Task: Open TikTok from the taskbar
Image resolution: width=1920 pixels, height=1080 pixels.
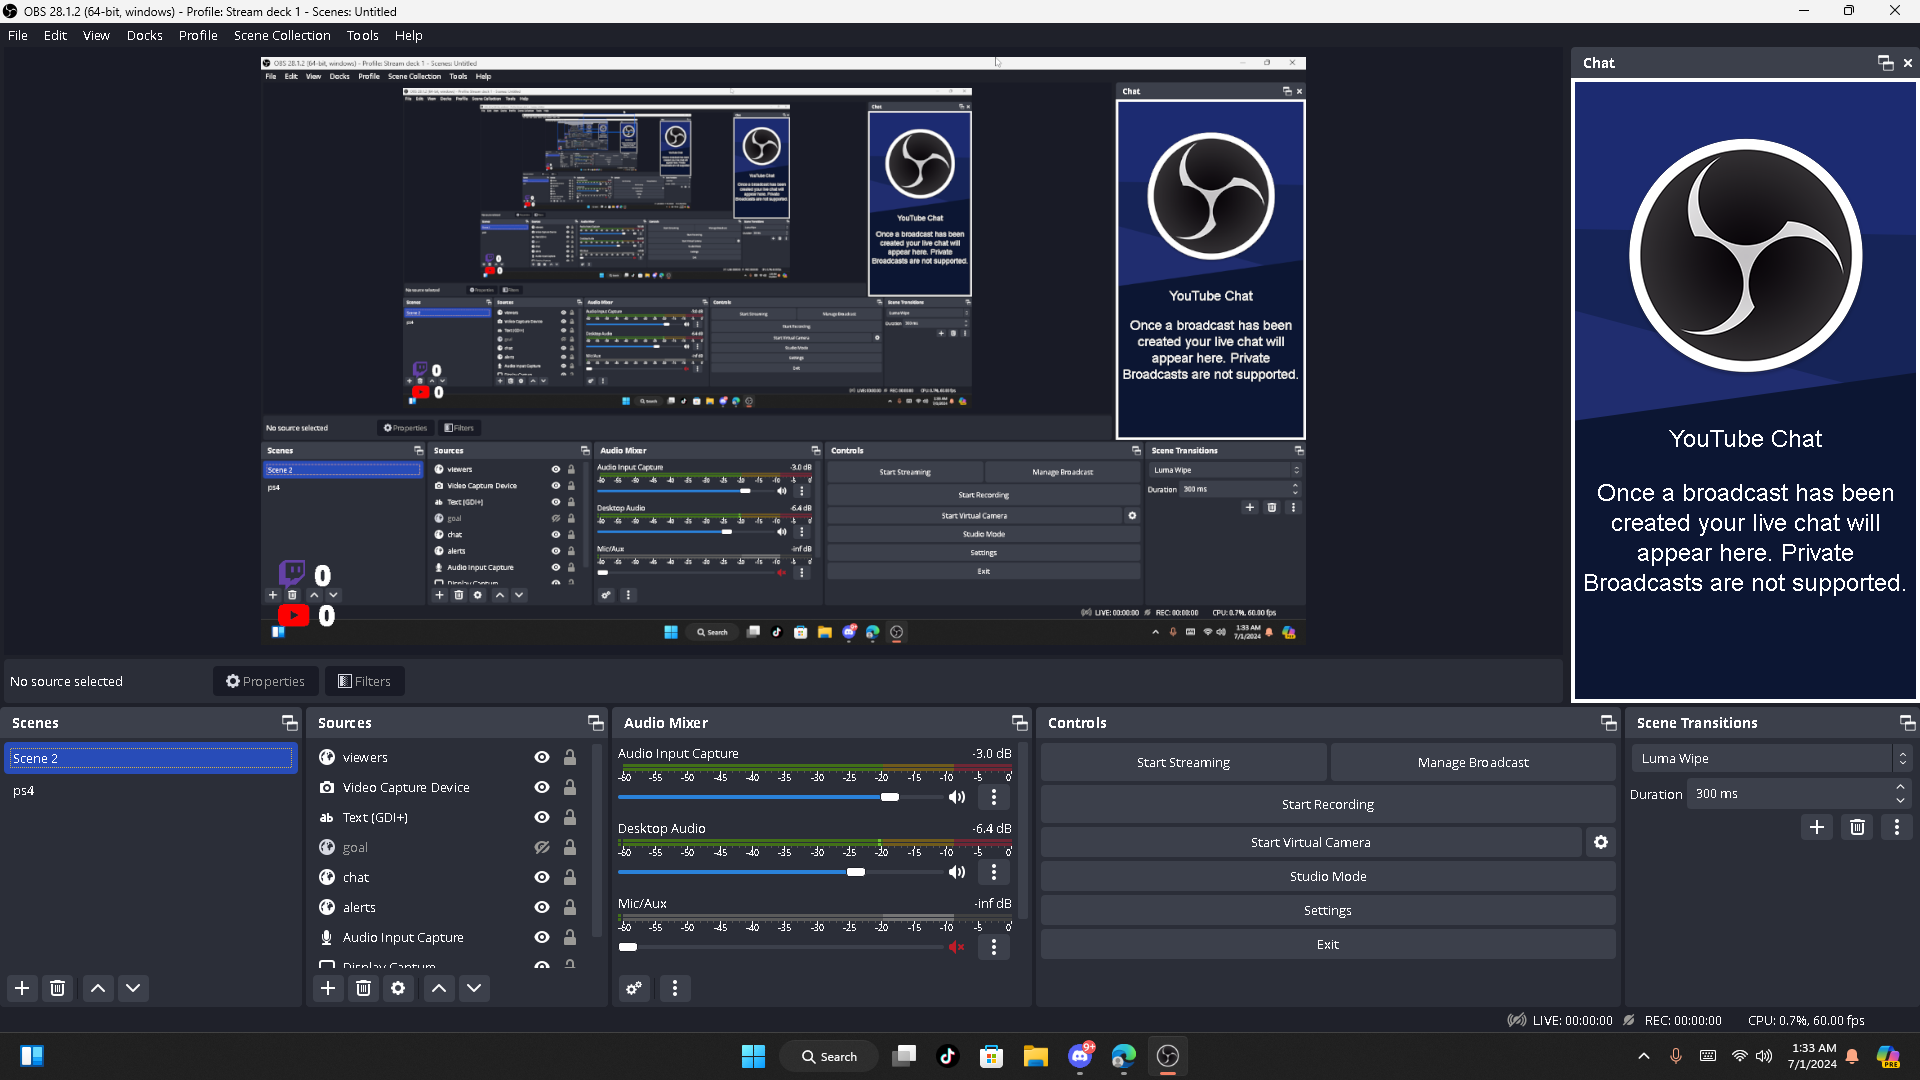Action: (948, 1056)
